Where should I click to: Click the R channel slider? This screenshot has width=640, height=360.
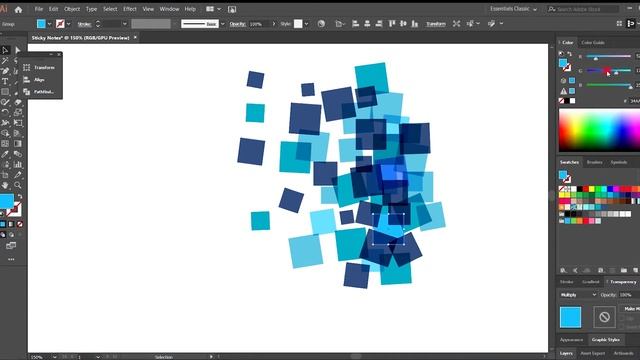click(609, 56)
